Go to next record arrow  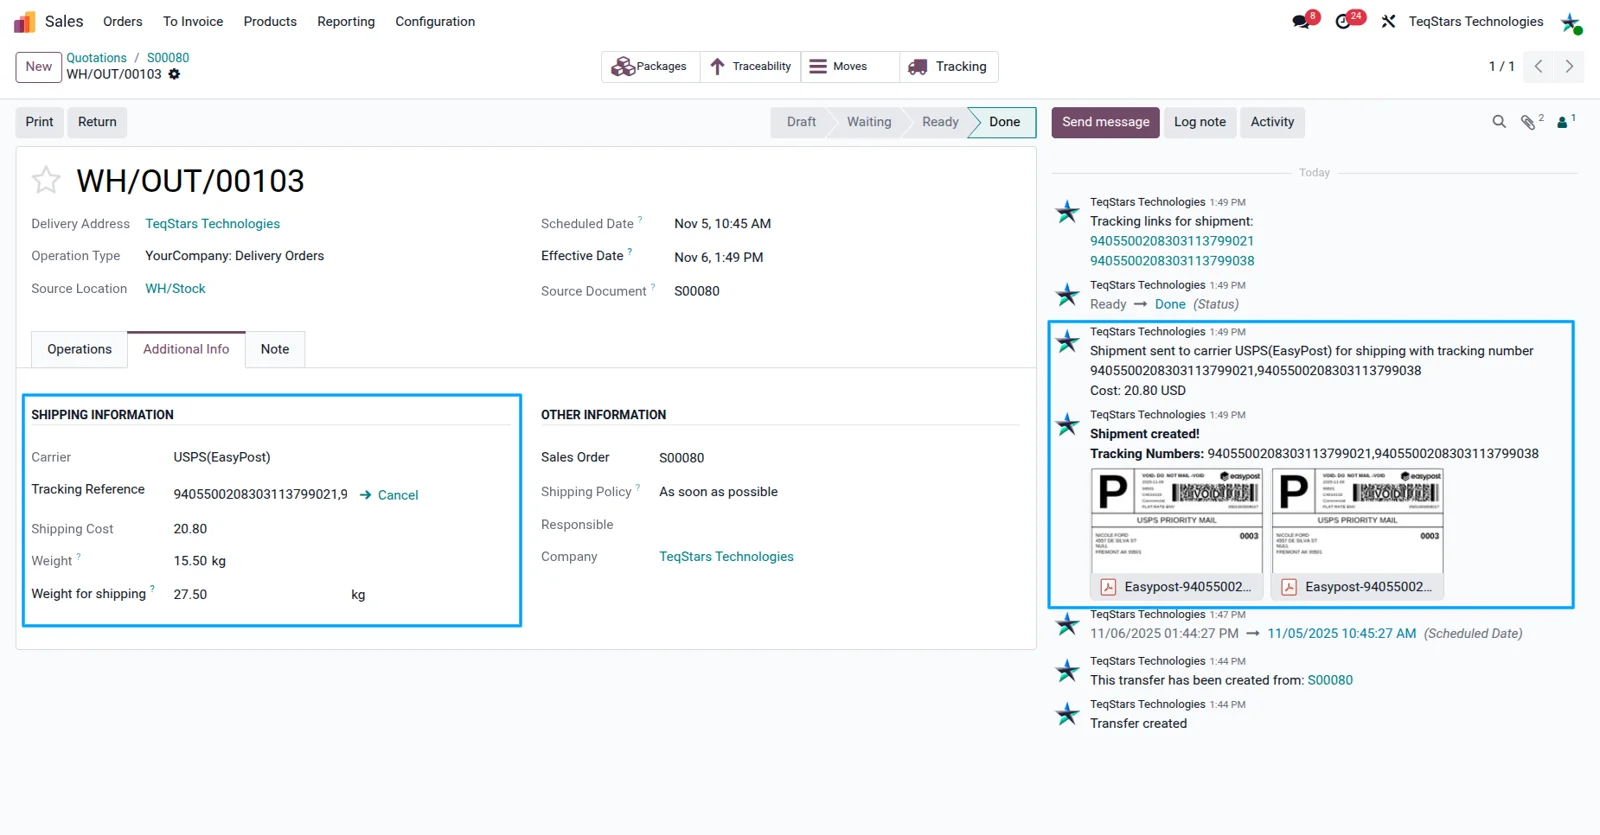(1569, 66)
